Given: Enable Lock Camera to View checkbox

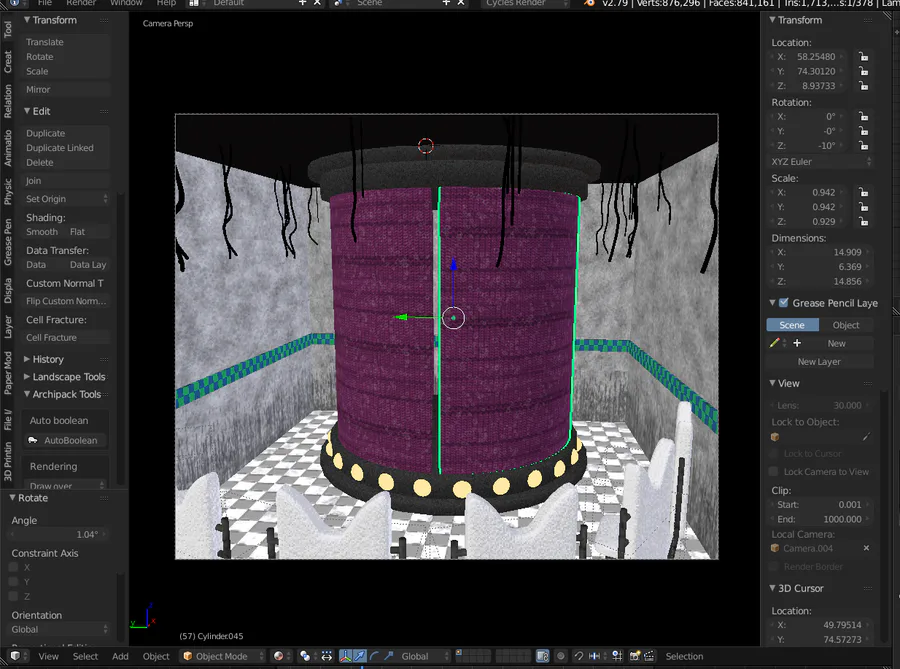Looking at the screenshot, I should pyautogui.click(x=774, y=472).
